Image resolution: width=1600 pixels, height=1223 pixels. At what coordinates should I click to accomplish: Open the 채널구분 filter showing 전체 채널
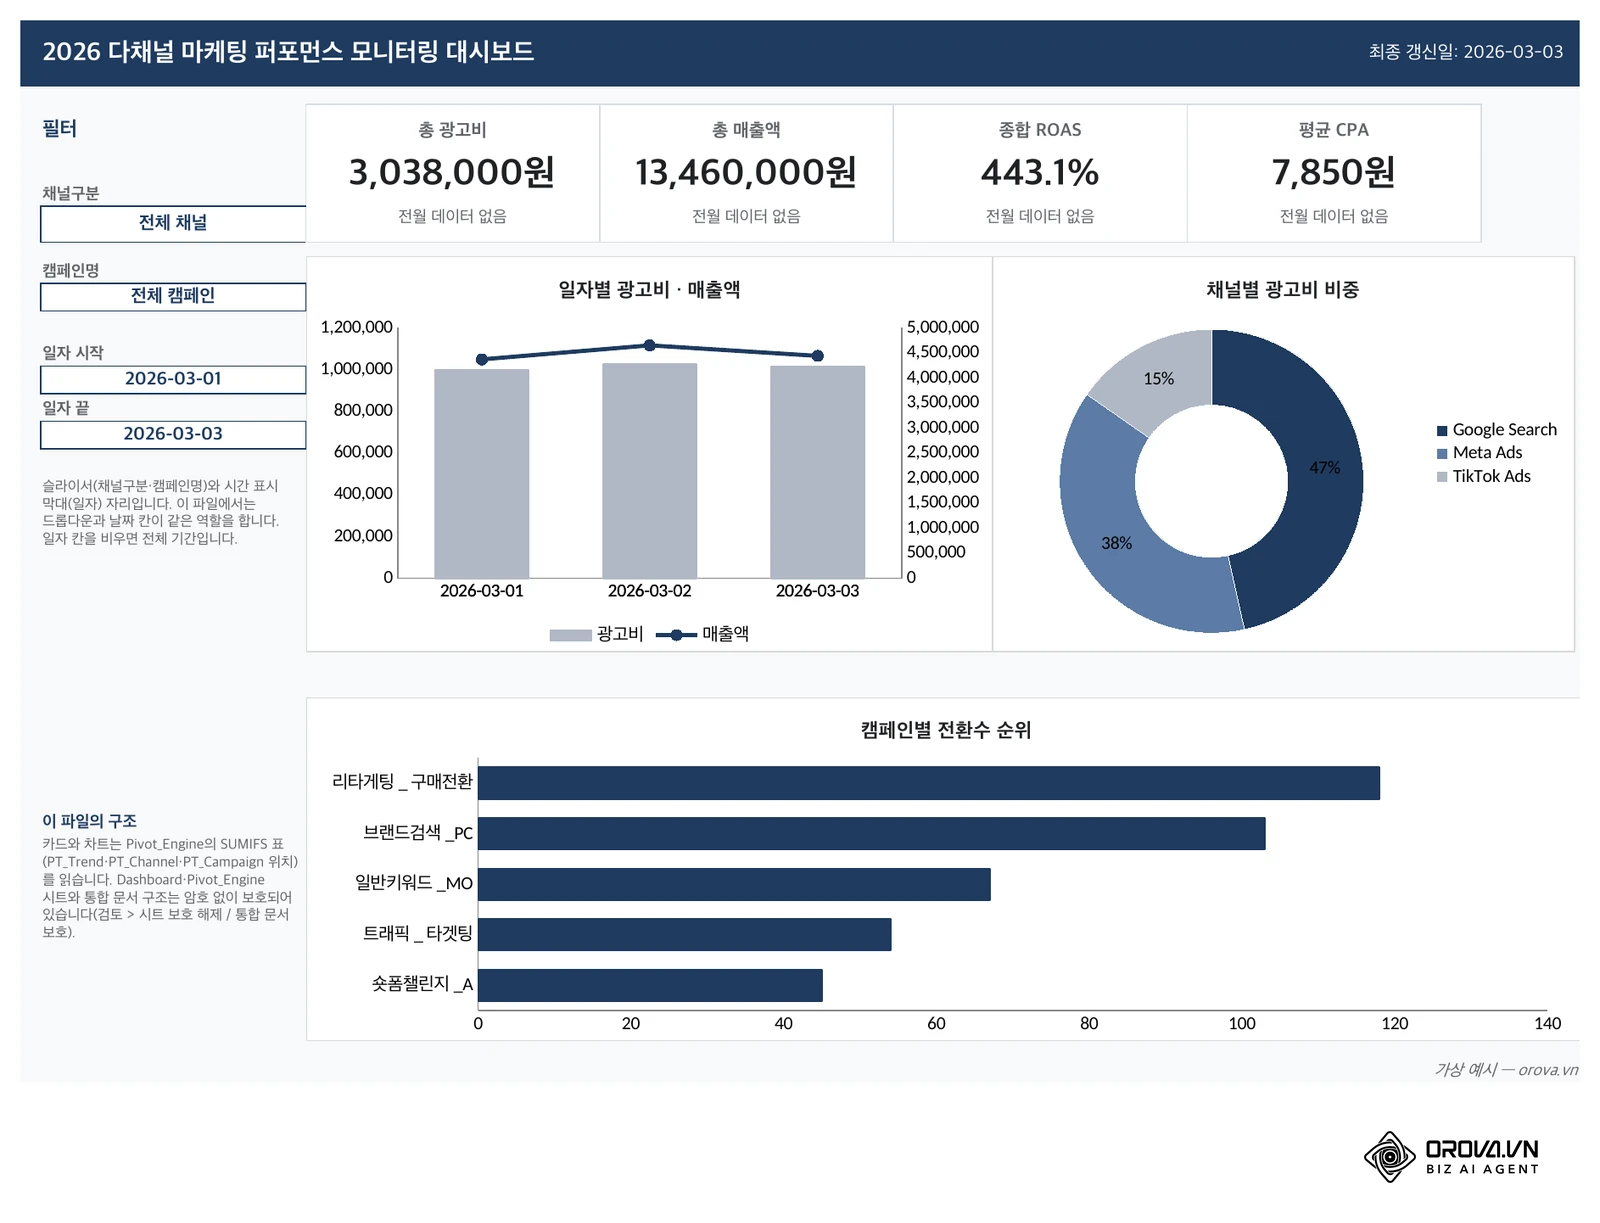tap(173, 223)
